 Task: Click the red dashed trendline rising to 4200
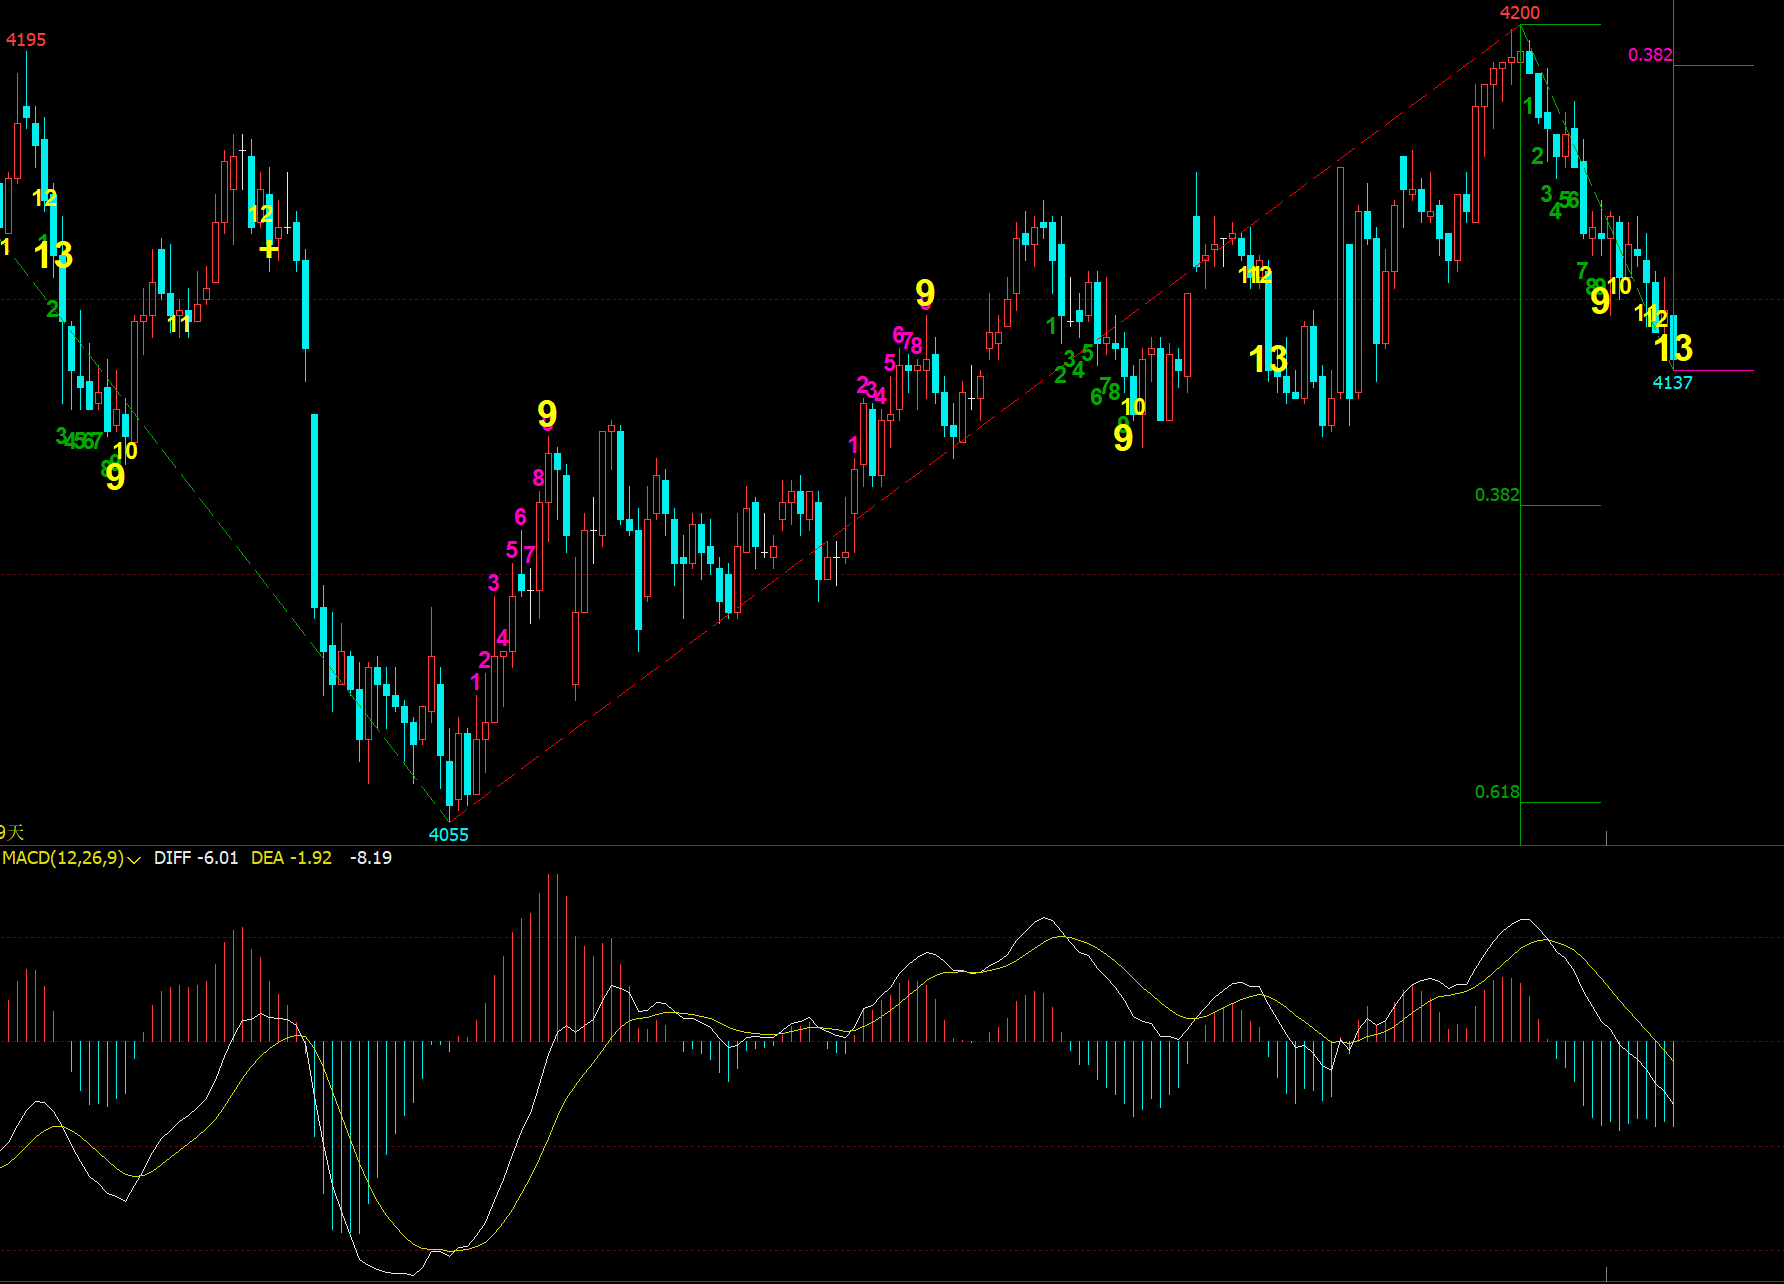pyautogui.click(x=985, y=420)
